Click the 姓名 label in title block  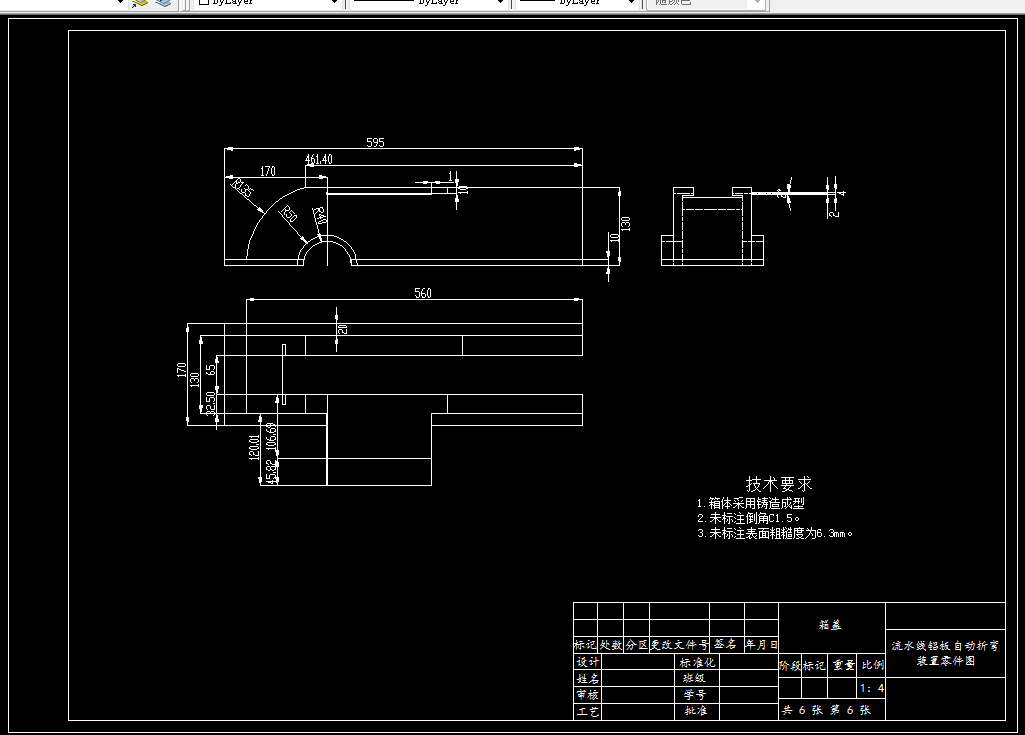[587, 679]
